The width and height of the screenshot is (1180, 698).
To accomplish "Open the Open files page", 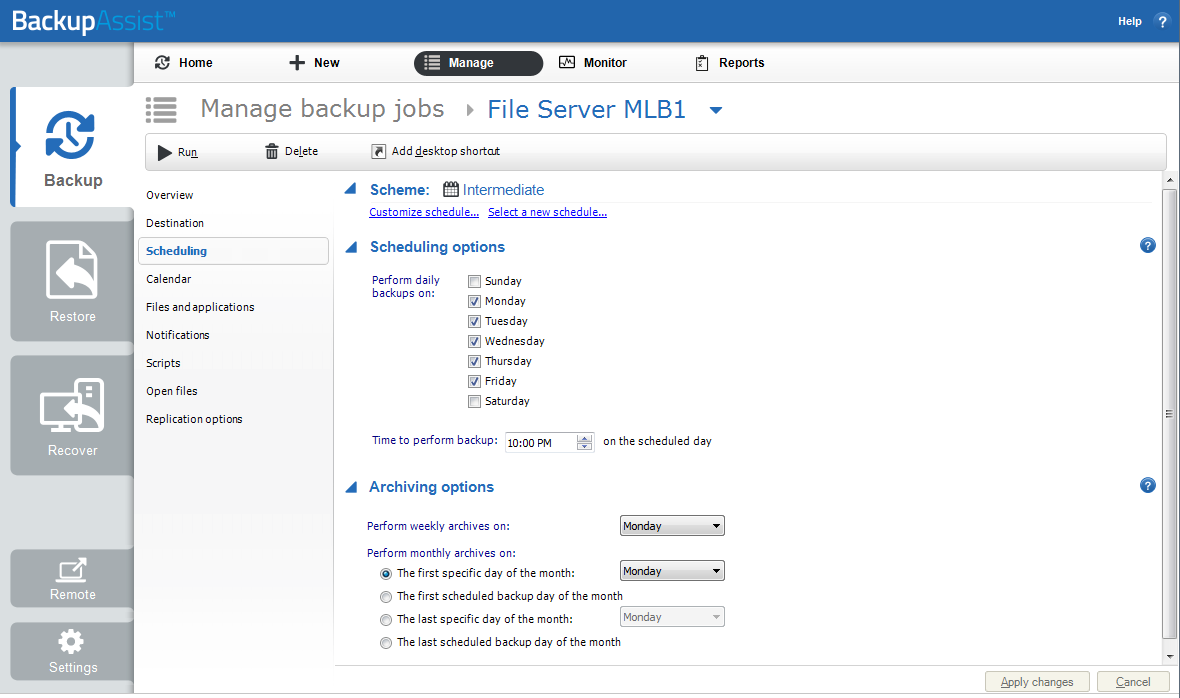I will pos(172,391).
